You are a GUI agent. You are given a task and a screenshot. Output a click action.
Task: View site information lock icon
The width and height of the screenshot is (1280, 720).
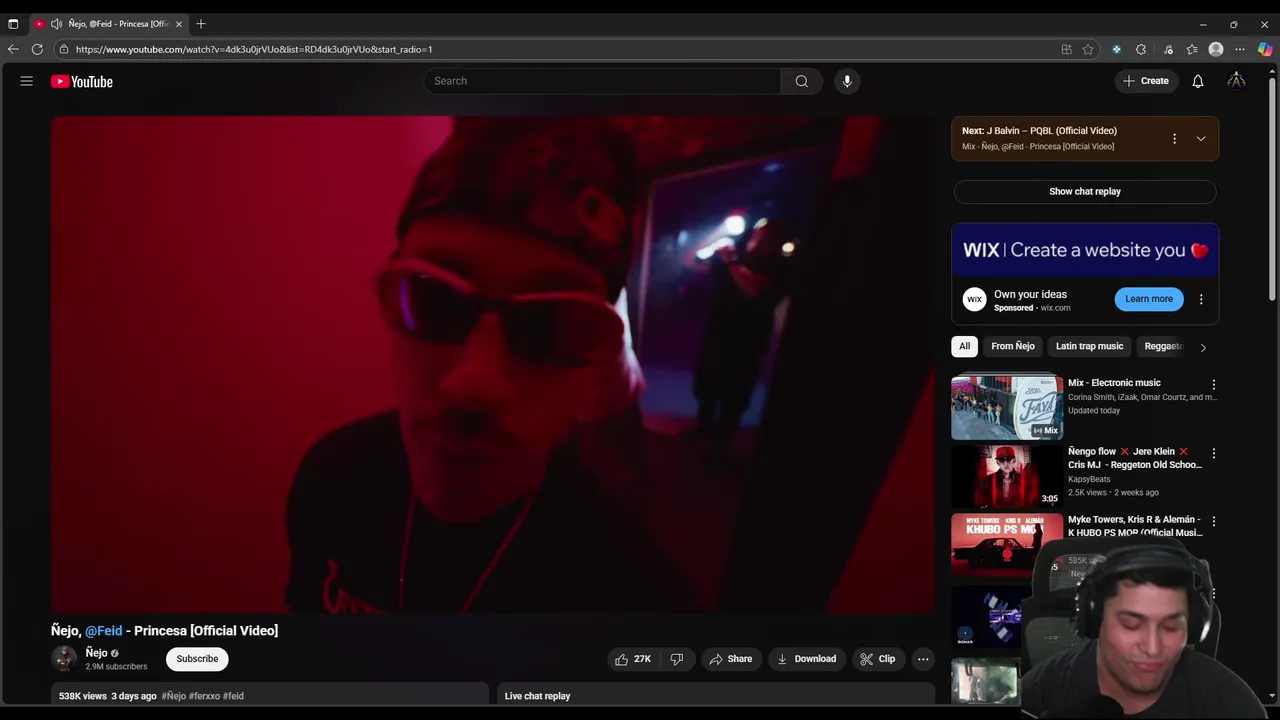pos(63,49)
